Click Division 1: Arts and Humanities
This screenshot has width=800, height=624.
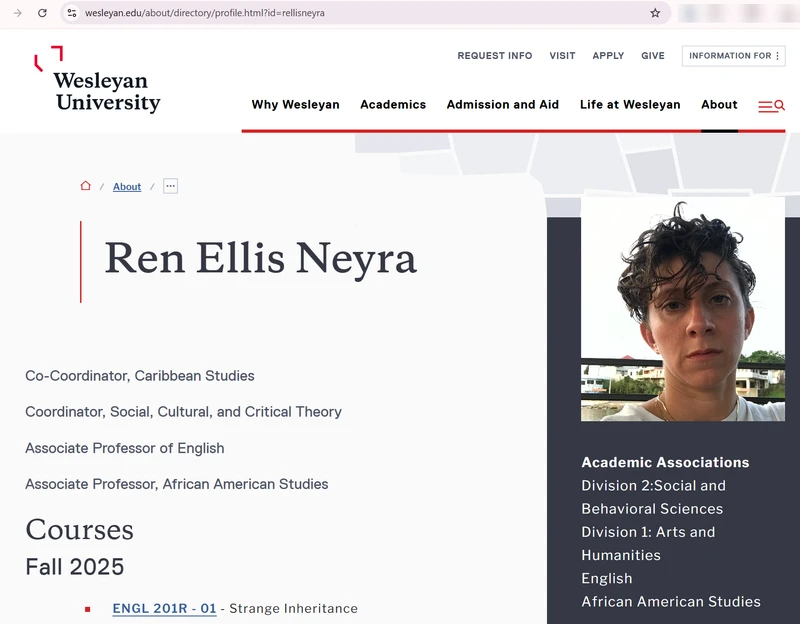coord(648,543)
